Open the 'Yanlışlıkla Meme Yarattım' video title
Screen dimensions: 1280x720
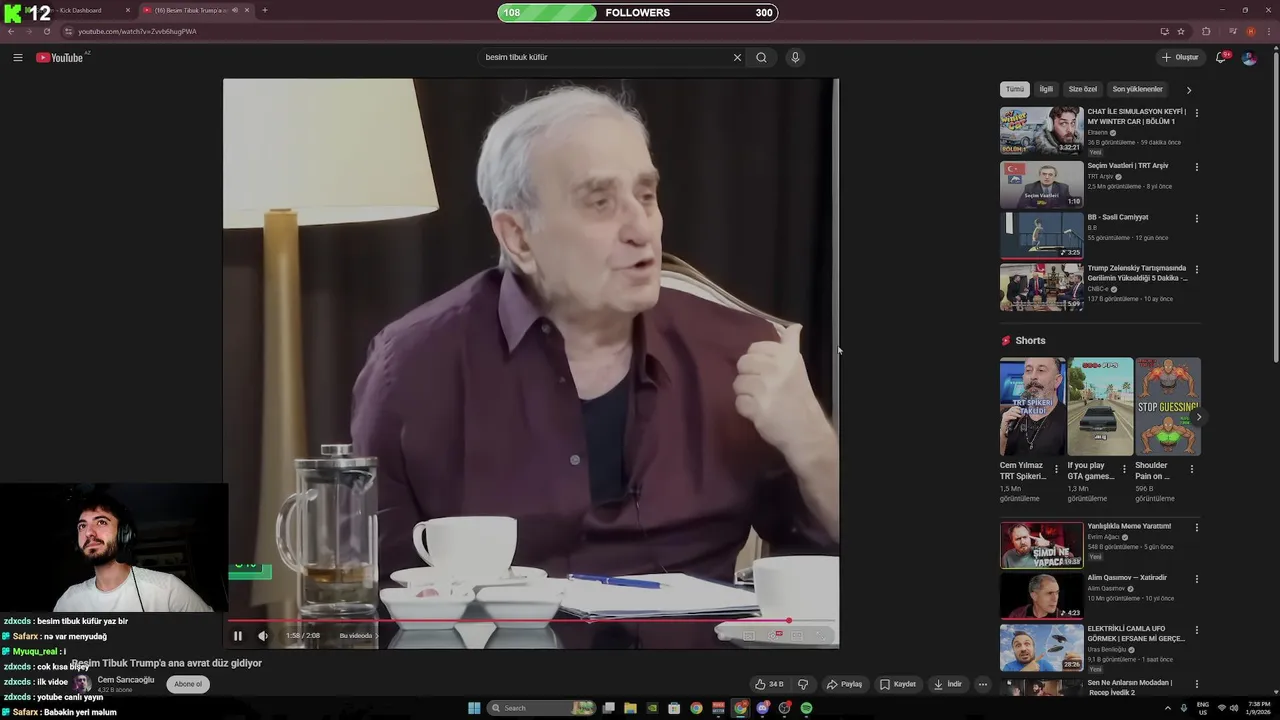coord(1129,526)
